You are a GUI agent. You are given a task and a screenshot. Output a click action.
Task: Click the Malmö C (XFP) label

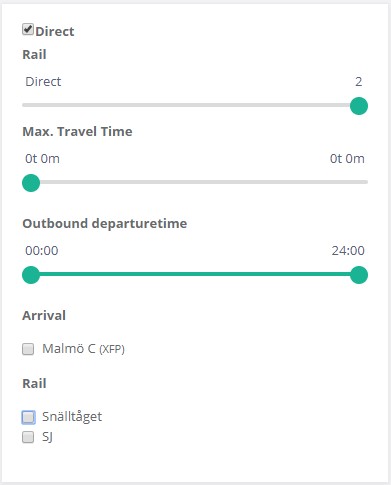pos(83,349)
